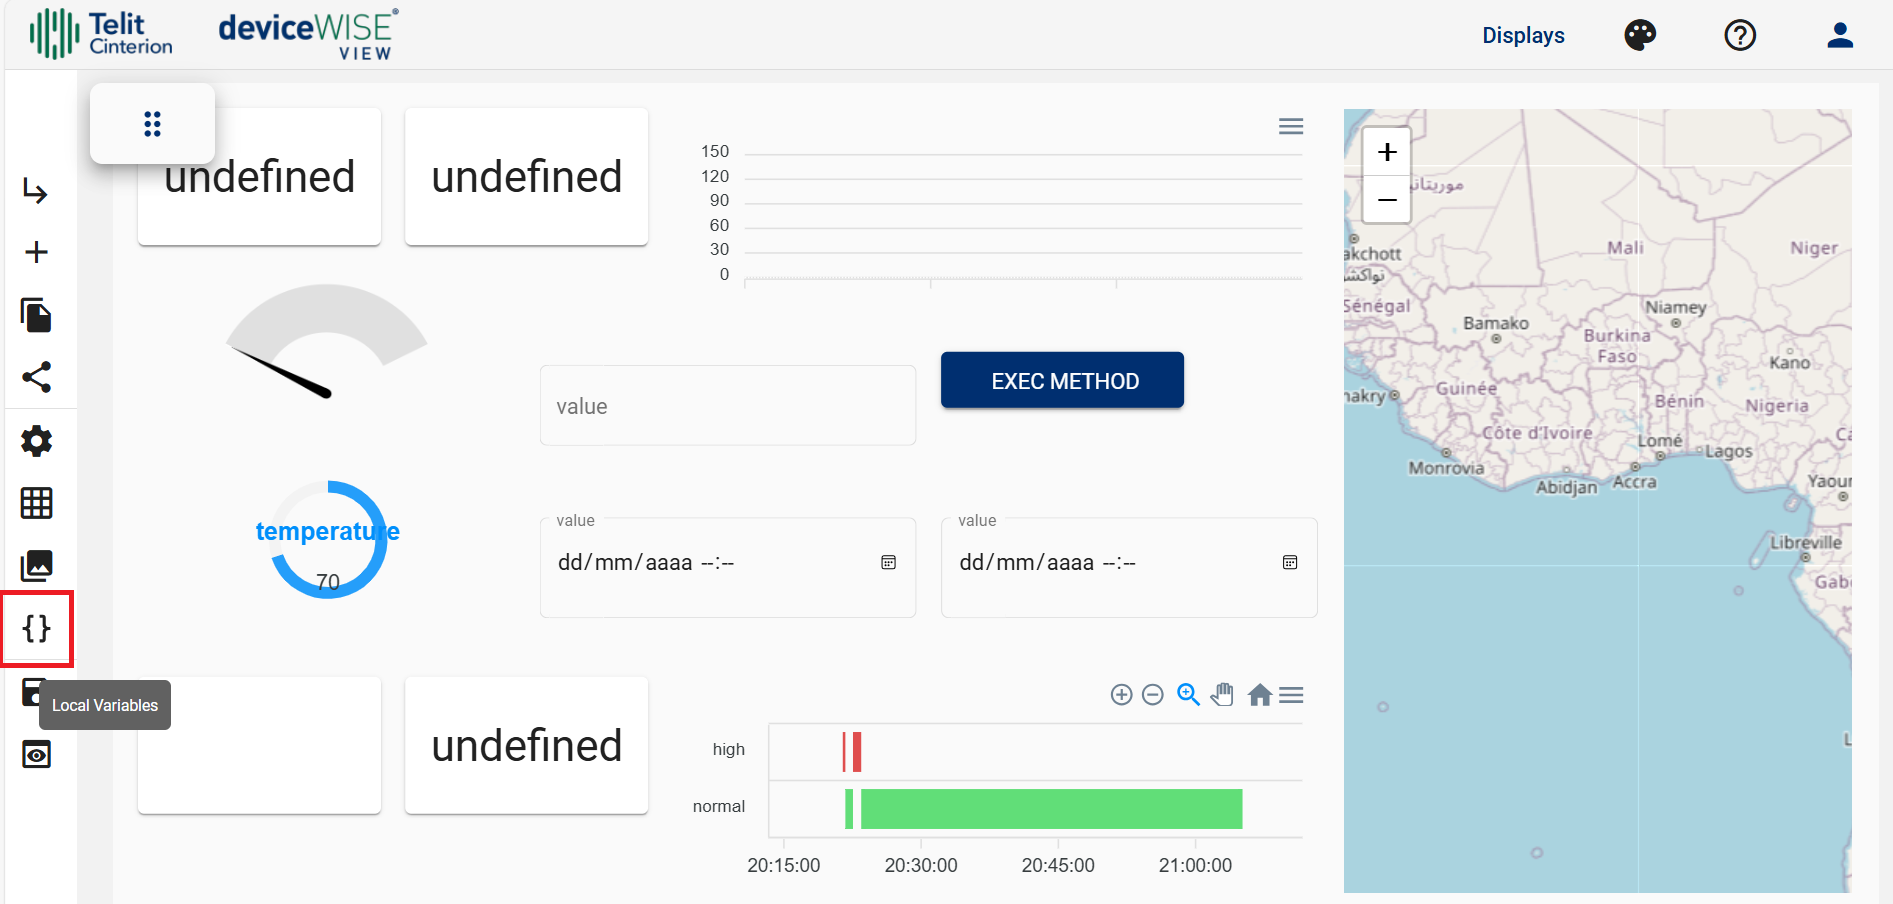
Task: Open the timeline chart hamburger menu
Action: (x=1291, y=695)
